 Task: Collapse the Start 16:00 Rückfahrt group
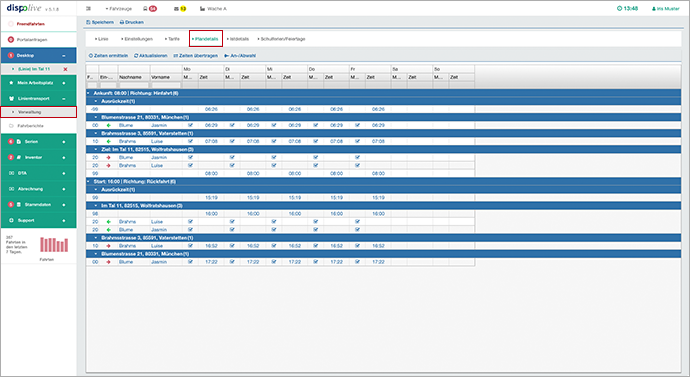tap(88, 182)
